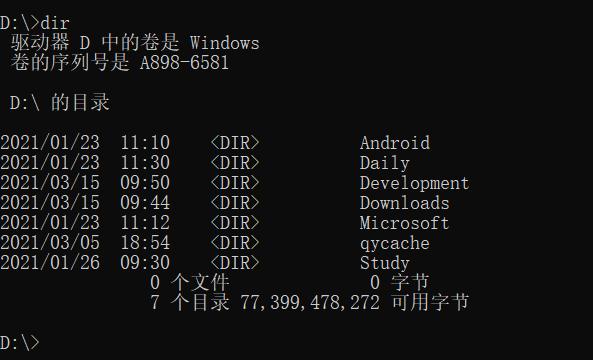Click the Daily directory name
Image resolution: width=593 pixels, height=360 pixels.
[385, 163]
